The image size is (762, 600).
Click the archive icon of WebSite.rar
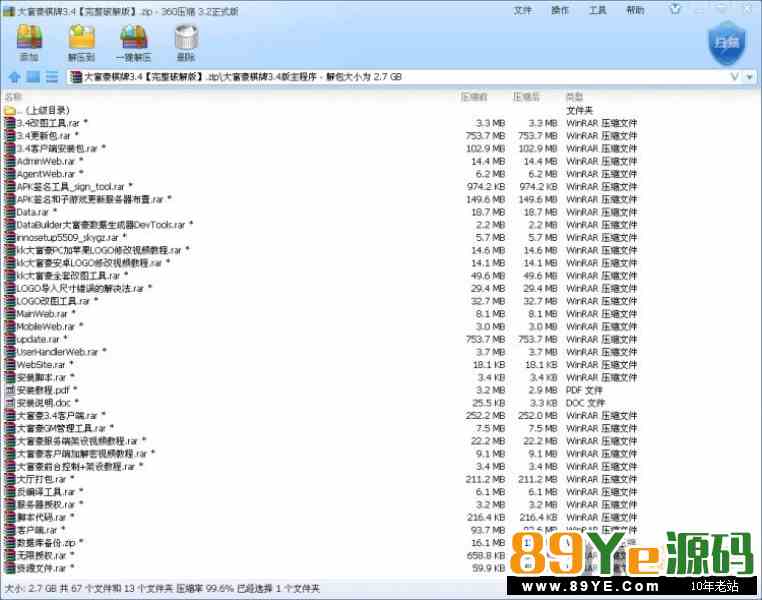click(10, 364)
